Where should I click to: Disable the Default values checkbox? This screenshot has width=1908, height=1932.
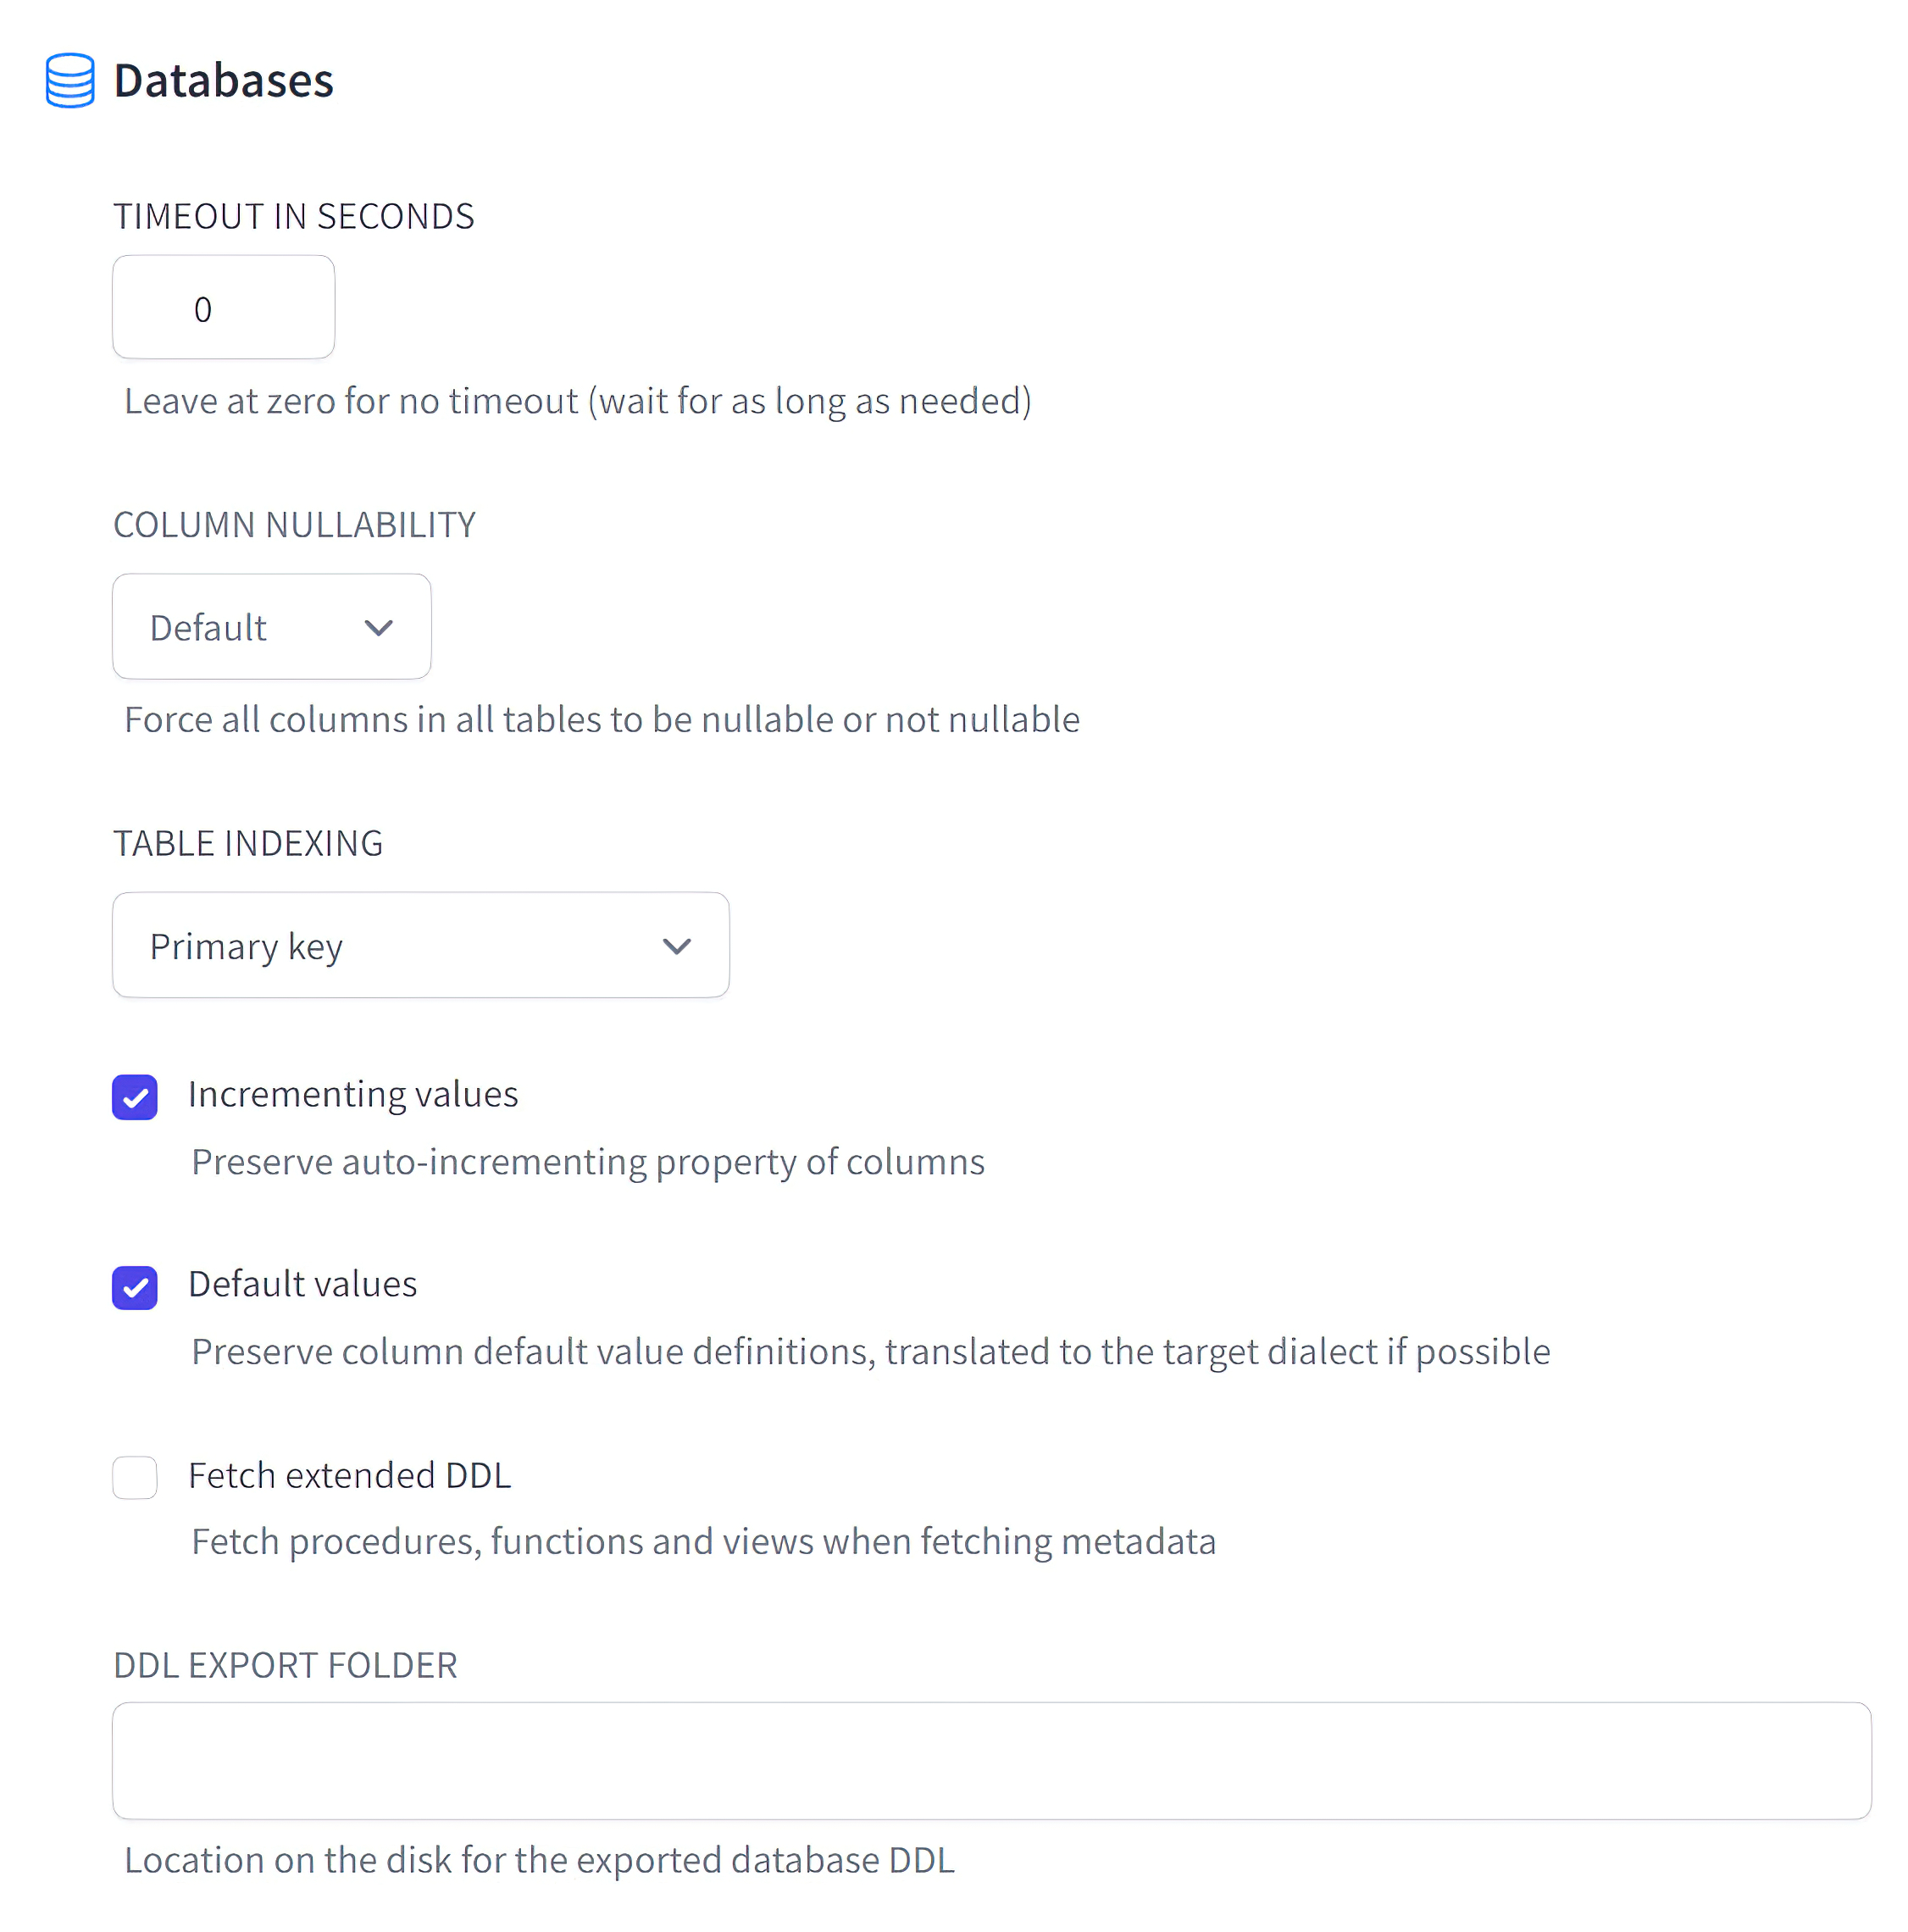click(135, 1287)
